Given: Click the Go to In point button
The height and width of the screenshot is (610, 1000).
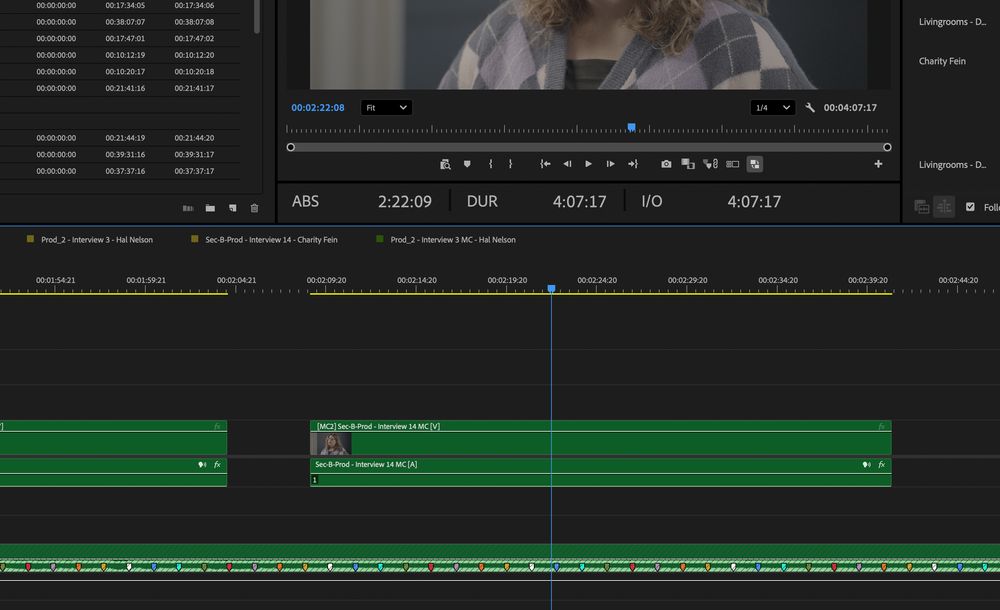Looking at the screenshot, I should pyautogui.click(x=545, y=164).
